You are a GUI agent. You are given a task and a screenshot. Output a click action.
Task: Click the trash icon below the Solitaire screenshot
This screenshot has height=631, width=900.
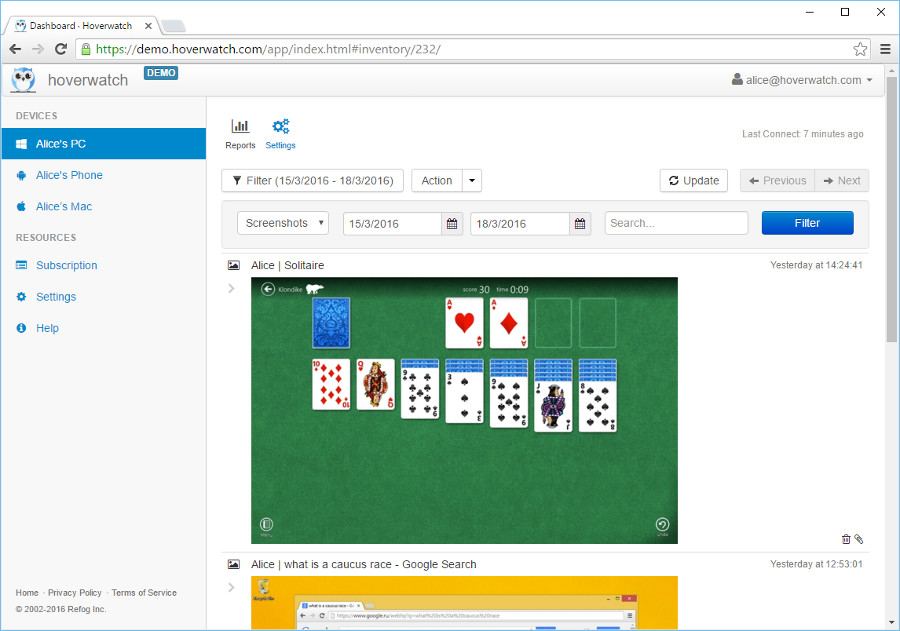coord(846,539)
